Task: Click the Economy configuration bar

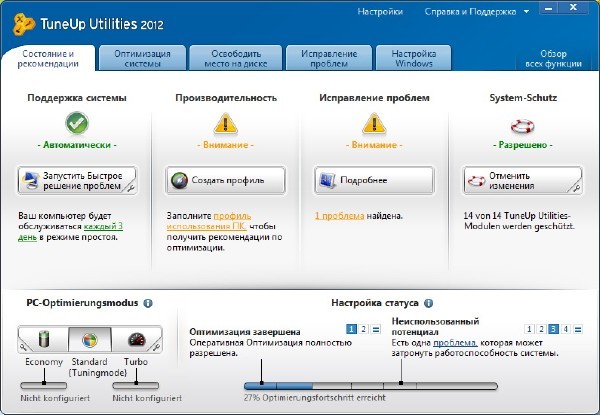Action: 44,385
